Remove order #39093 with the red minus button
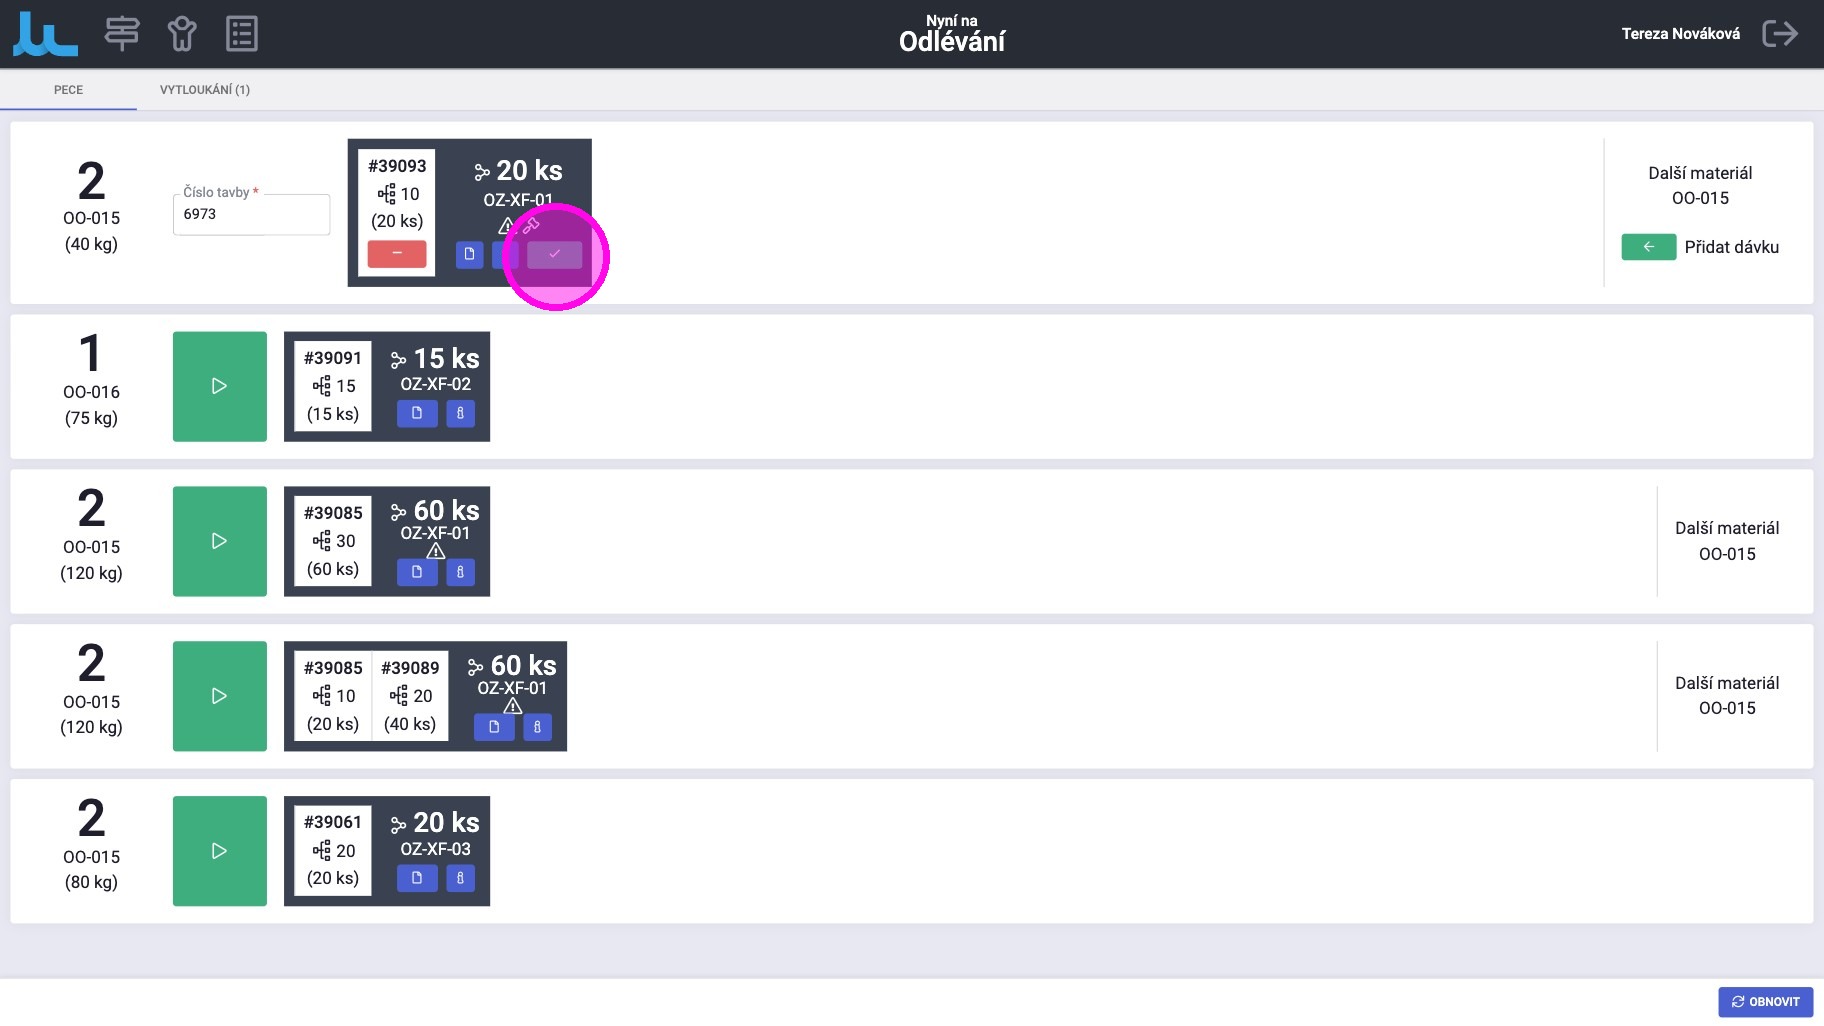Viewport: 1824px width, 1026px height. coord(397,254)
